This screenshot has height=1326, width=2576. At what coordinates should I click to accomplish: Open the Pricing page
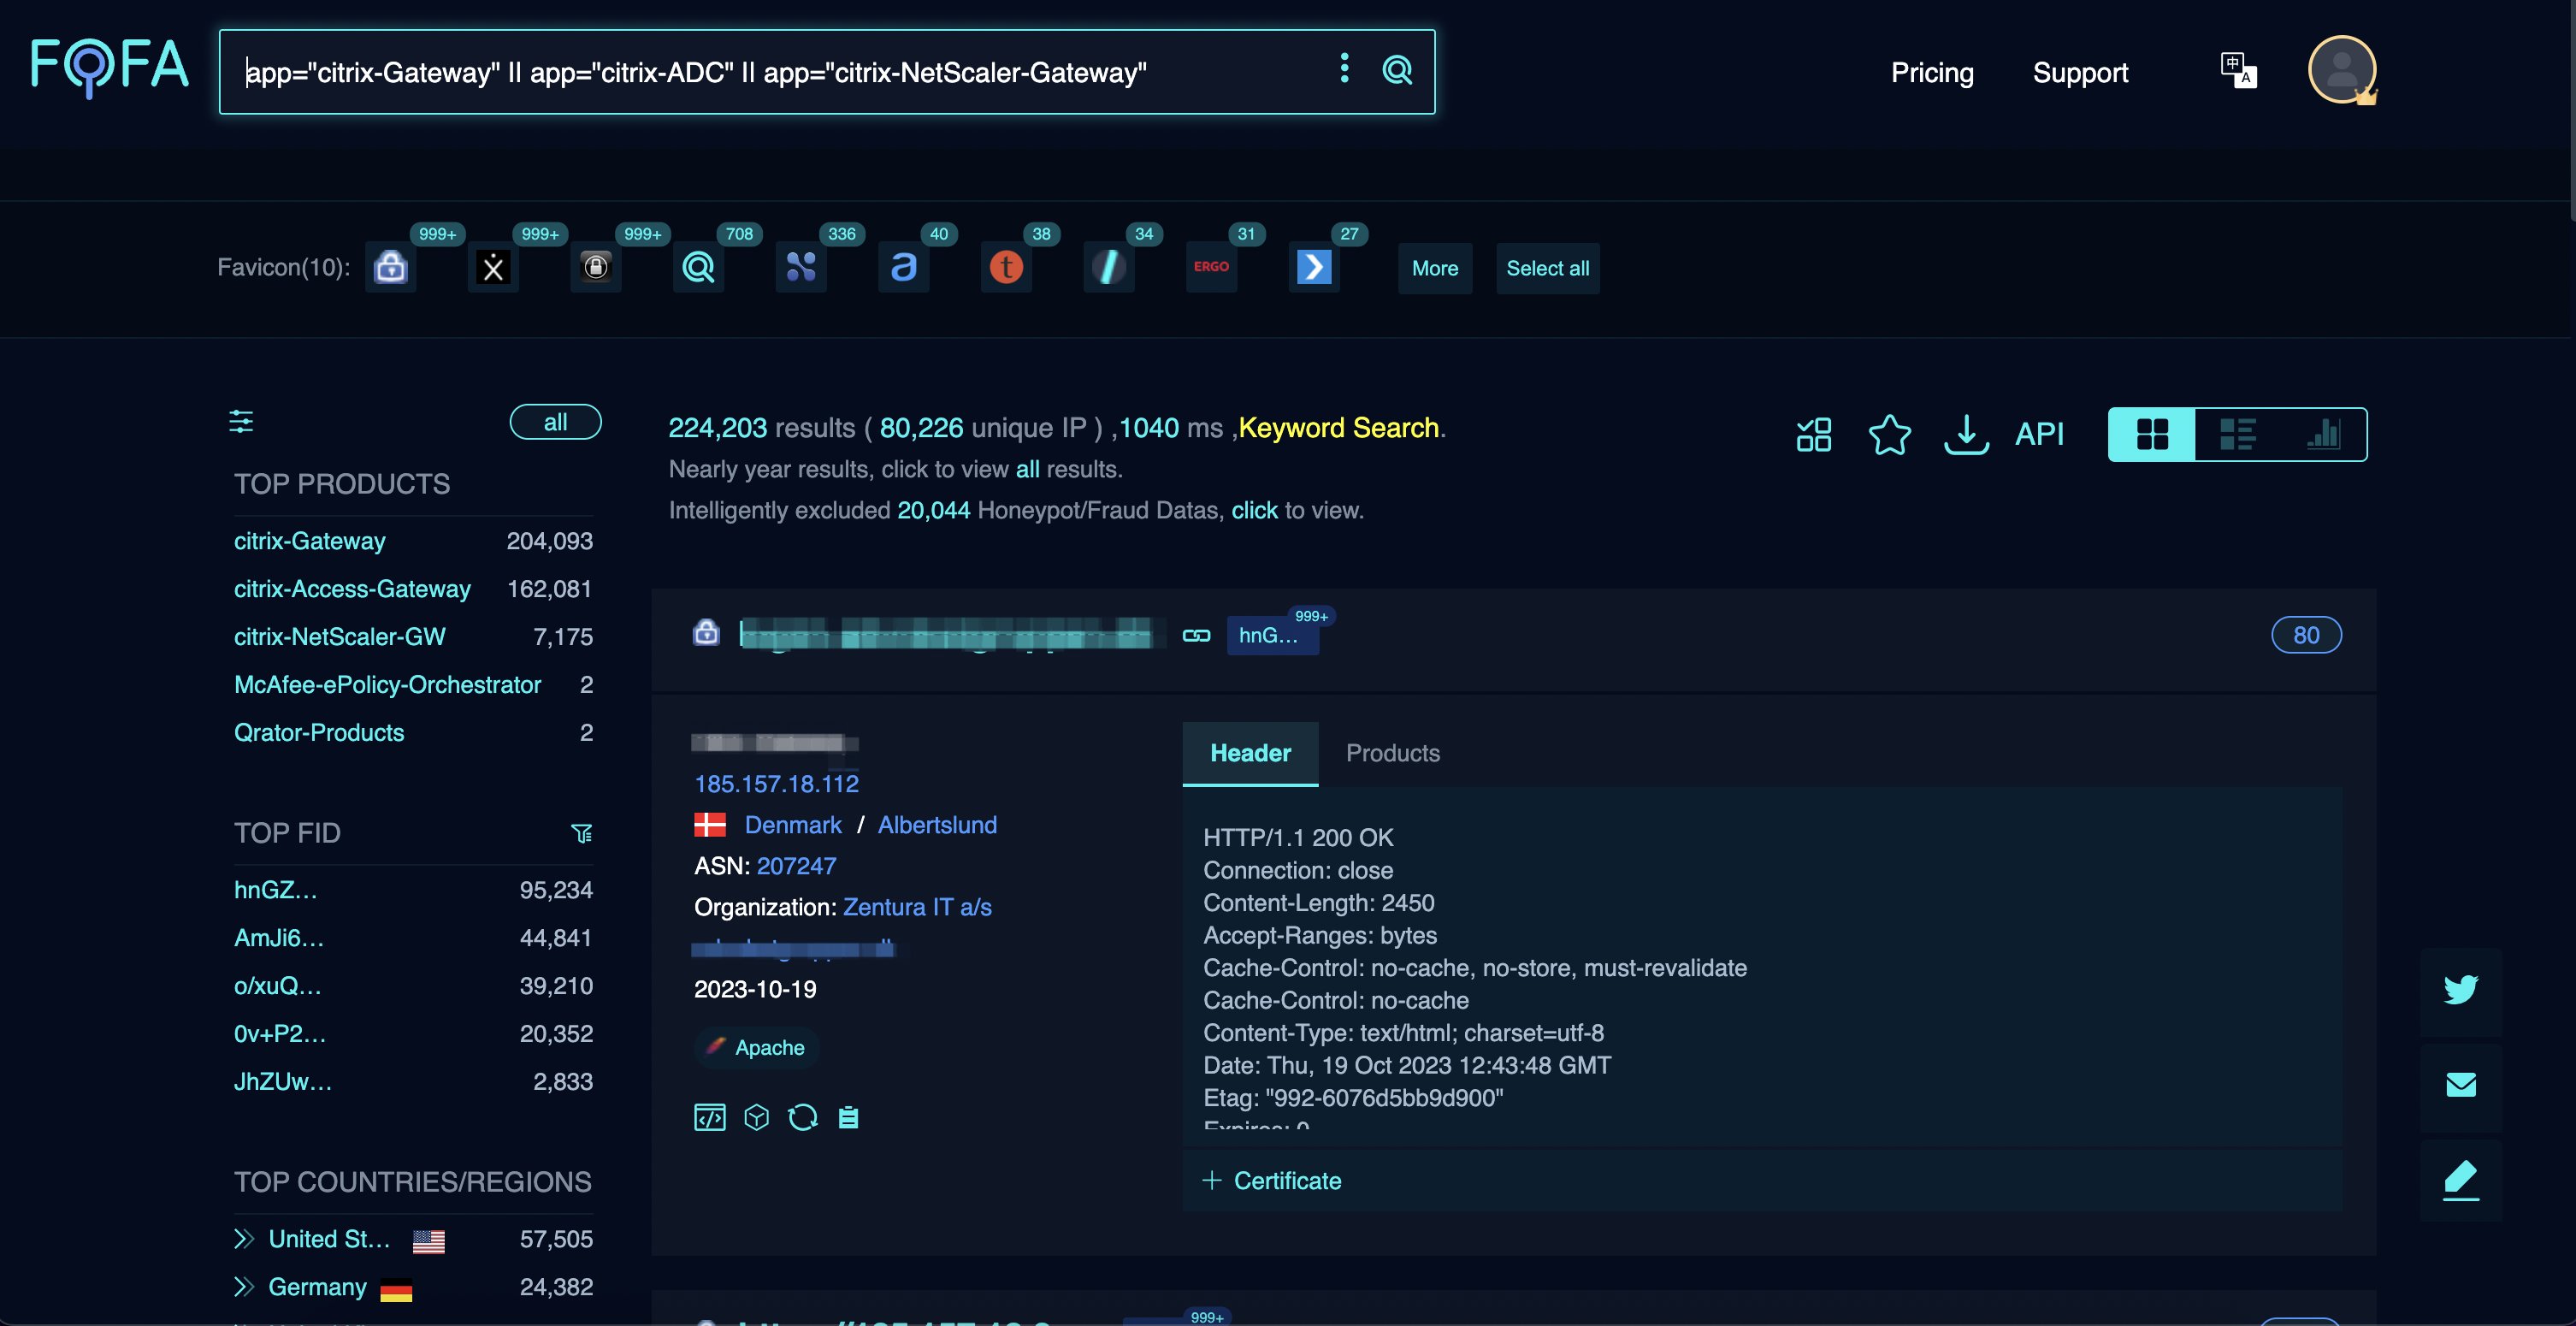1932,72
